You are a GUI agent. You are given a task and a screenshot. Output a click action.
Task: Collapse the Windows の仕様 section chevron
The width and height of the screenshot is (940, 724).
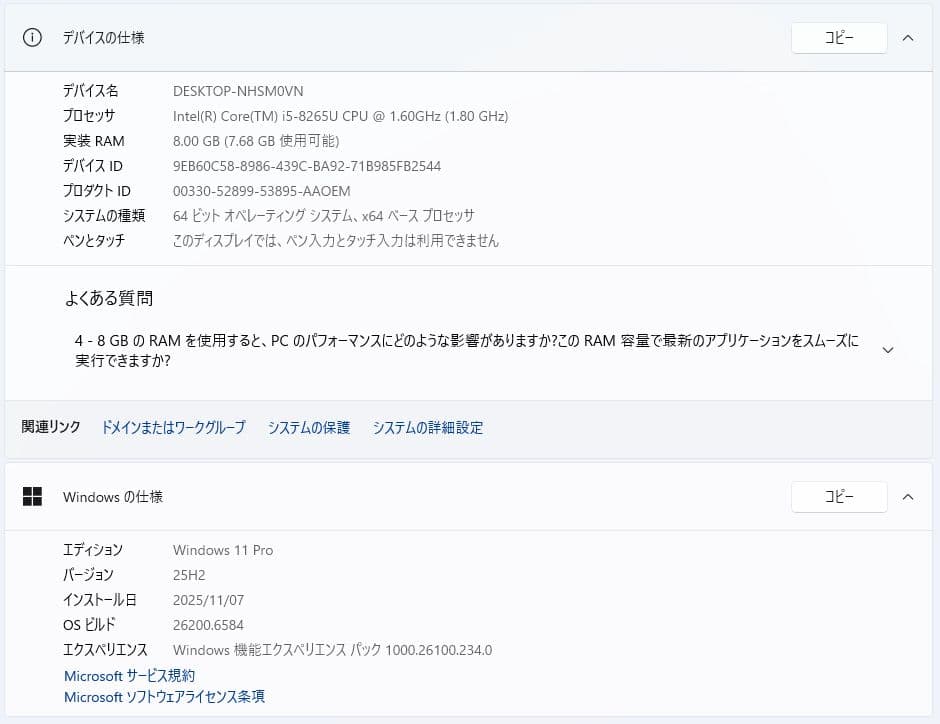(908, 496)
